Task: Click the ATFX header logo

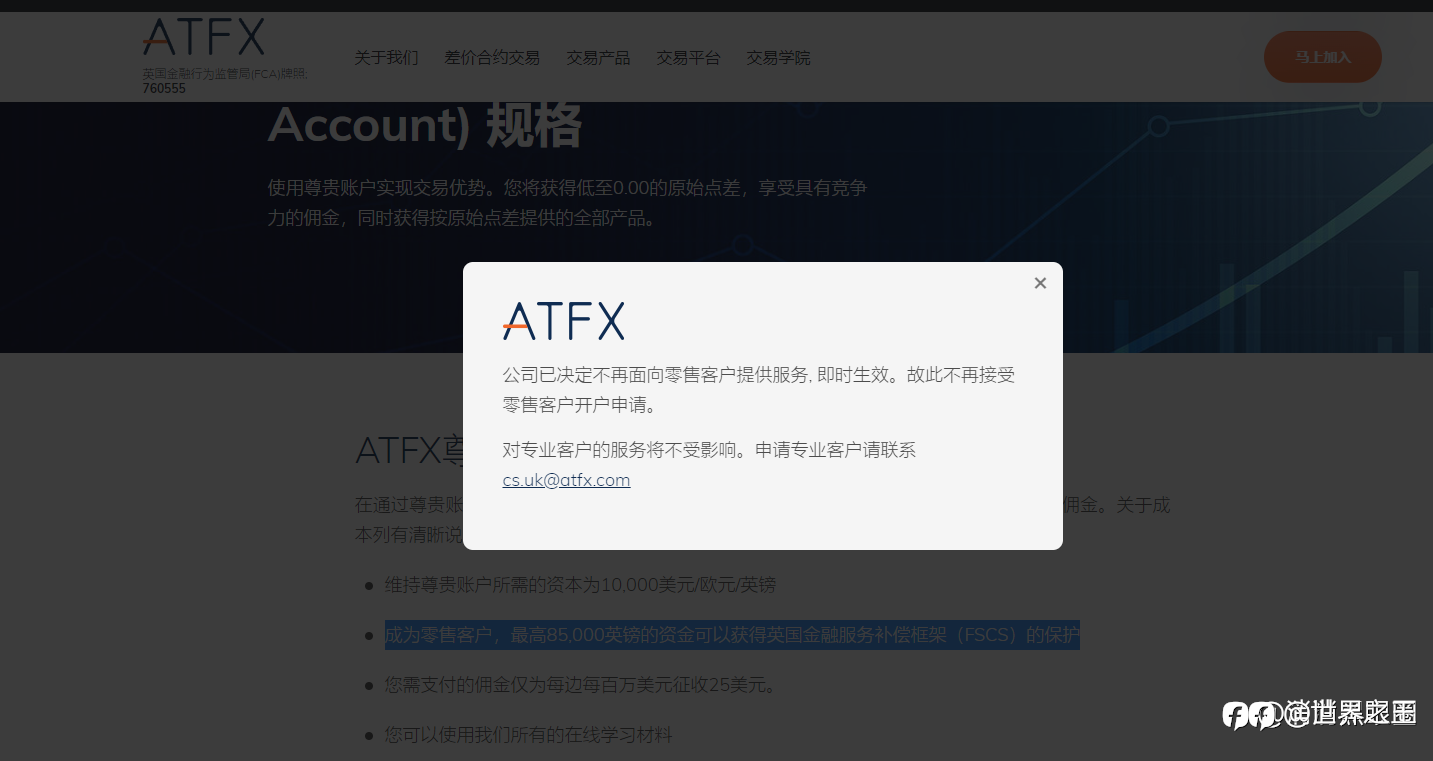Action: pos(204,37)
